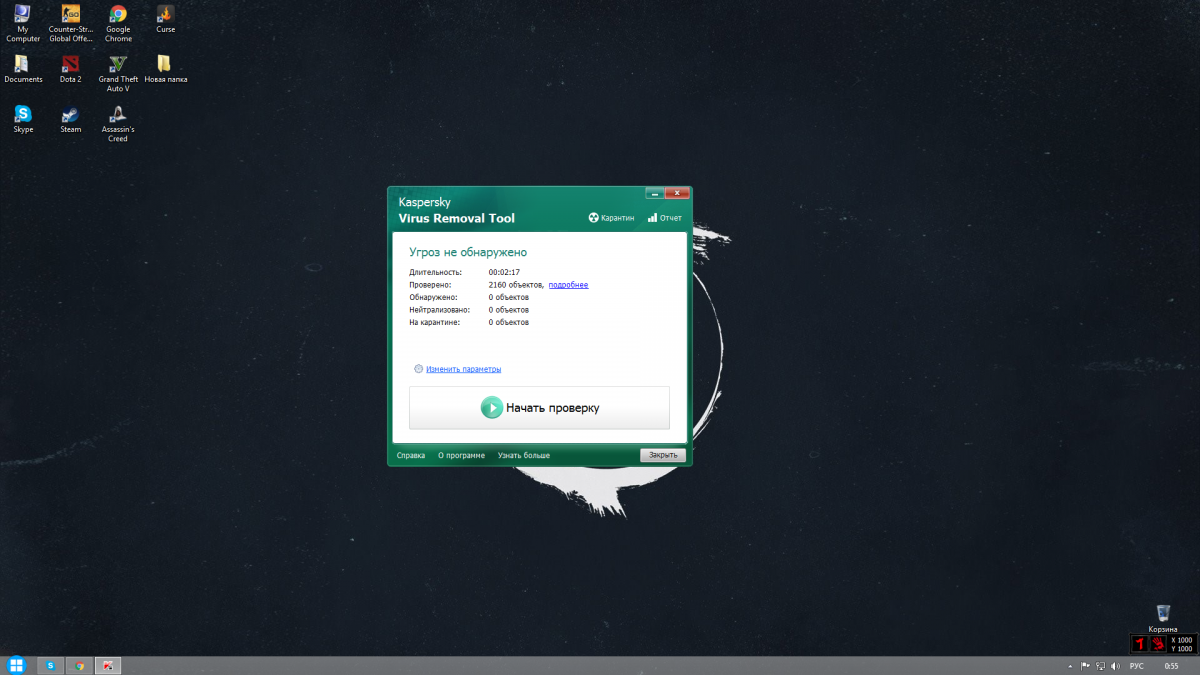
Task: Click Skype in the taskbar
Action: [50, 665]
